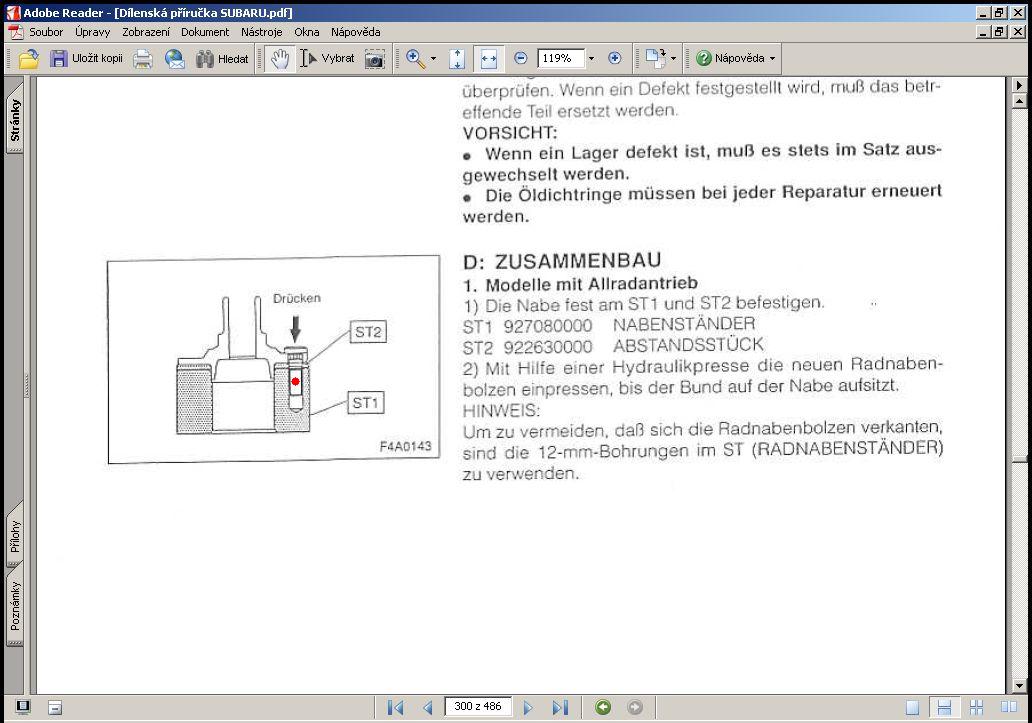Activate the Vybrat select tool
The height and width of the screenshot is (723, 1032).
click(x=328, y=59)
